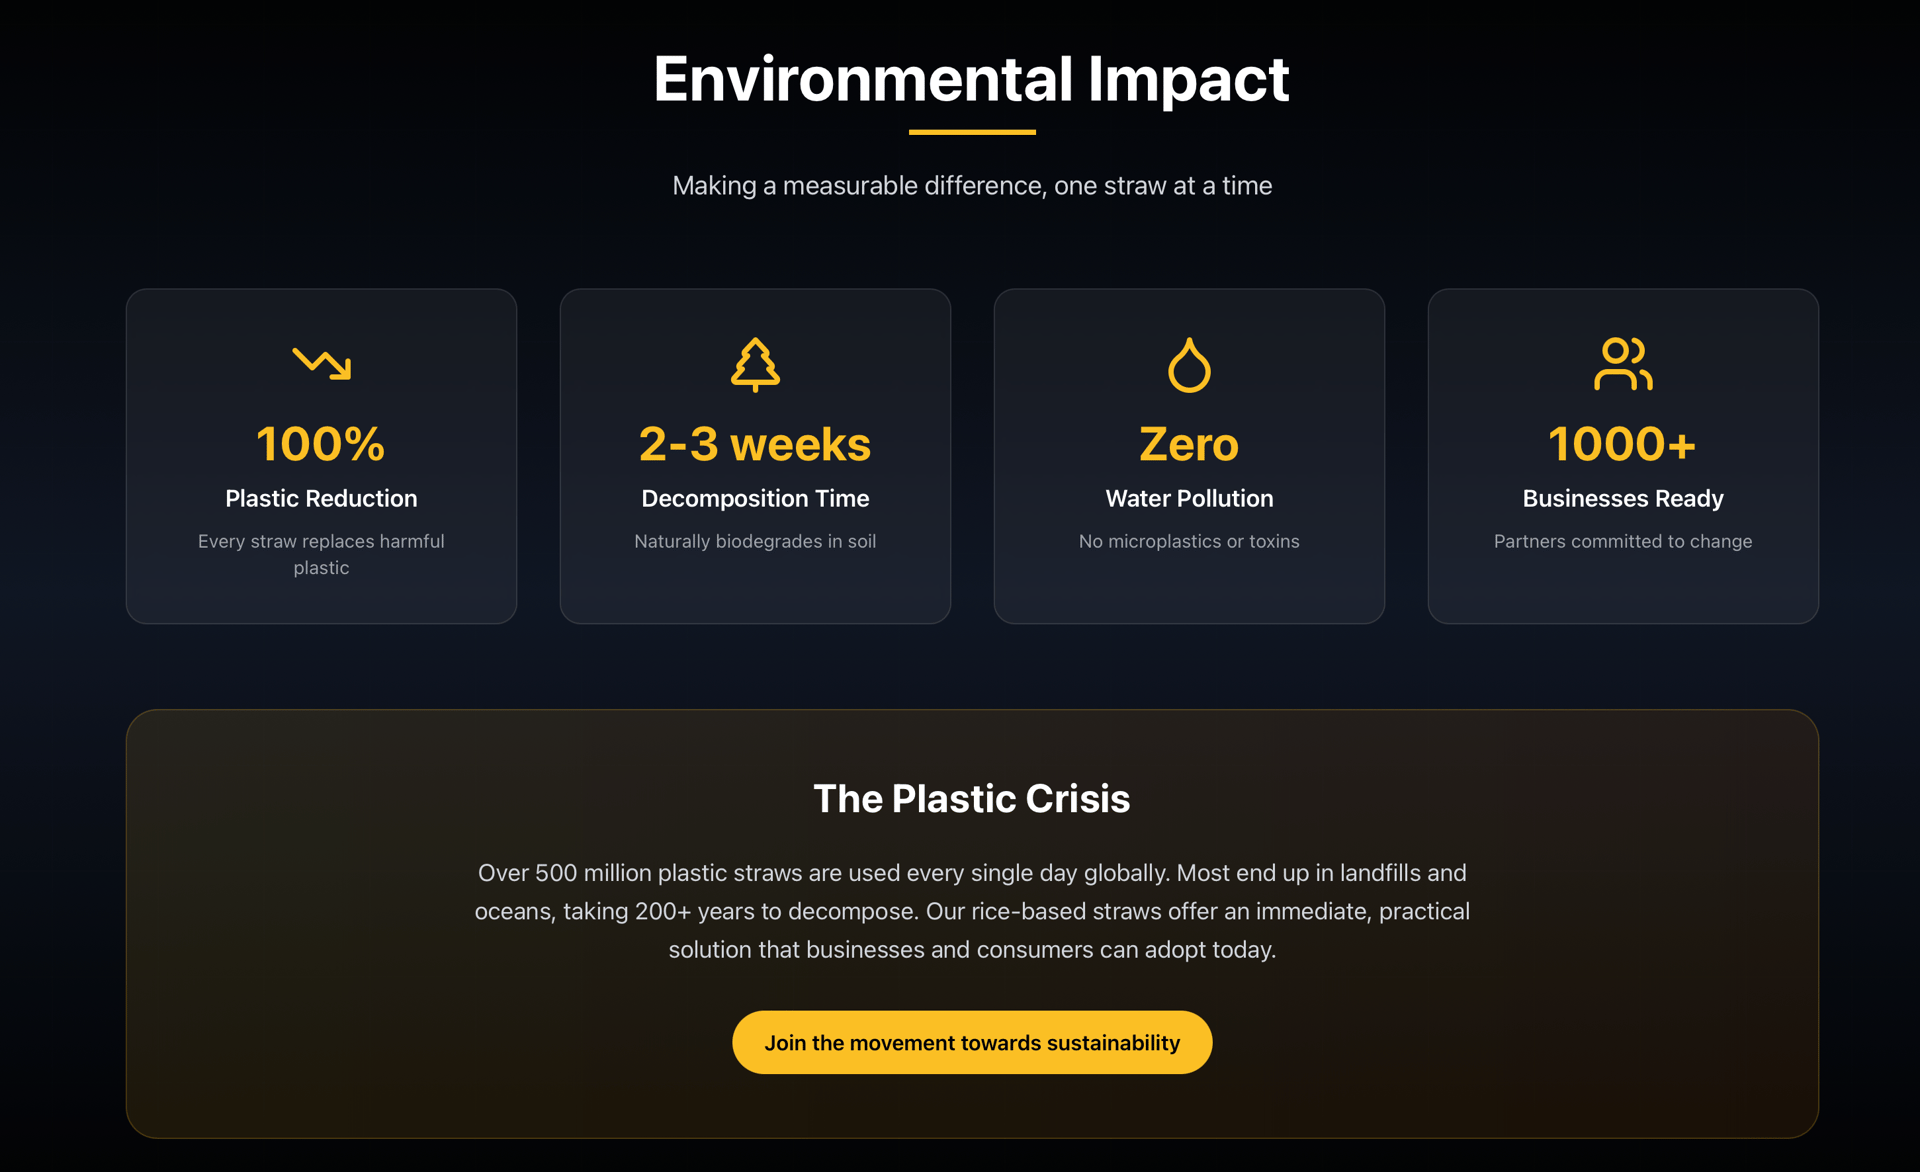Select the 2-3 weeks statistic
Viewport: 1920px width, 1172px height.
pyautogui.click(x=755, y=444)
